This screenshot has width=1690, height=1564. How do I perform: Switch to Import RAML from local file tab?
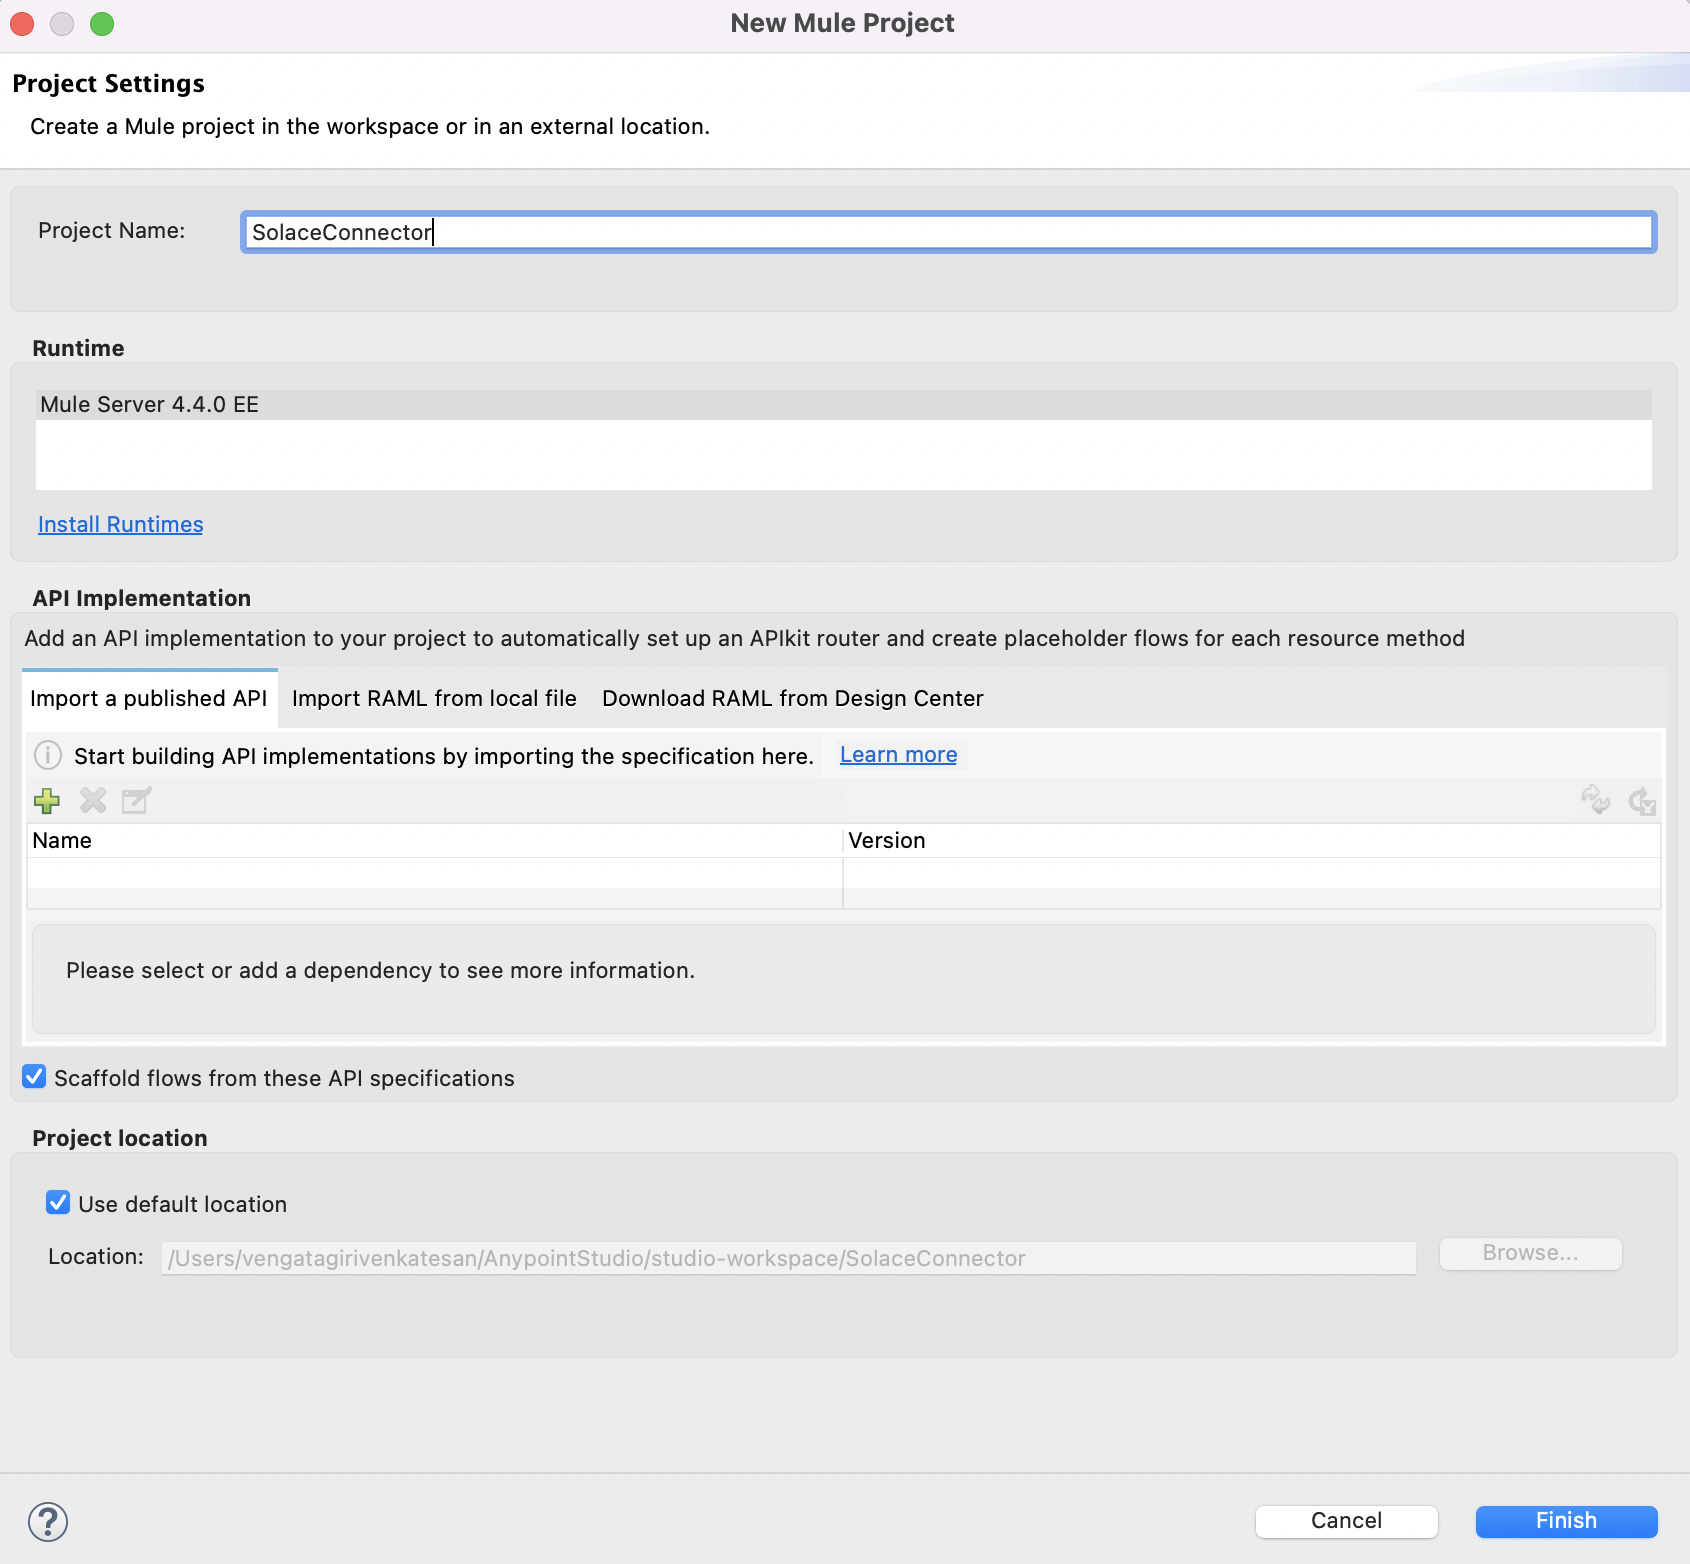point(434,698)
